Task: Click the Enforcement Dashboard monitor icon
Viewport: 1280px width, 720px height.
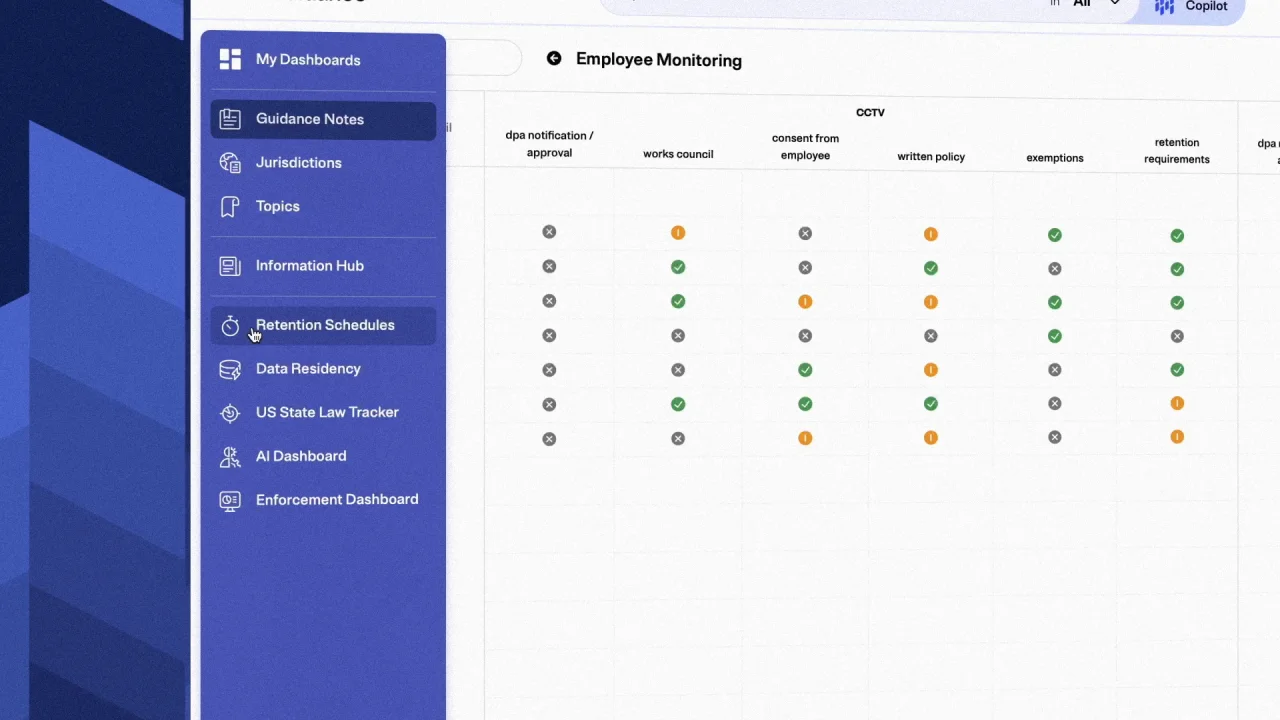Action: tap(230, 500)
